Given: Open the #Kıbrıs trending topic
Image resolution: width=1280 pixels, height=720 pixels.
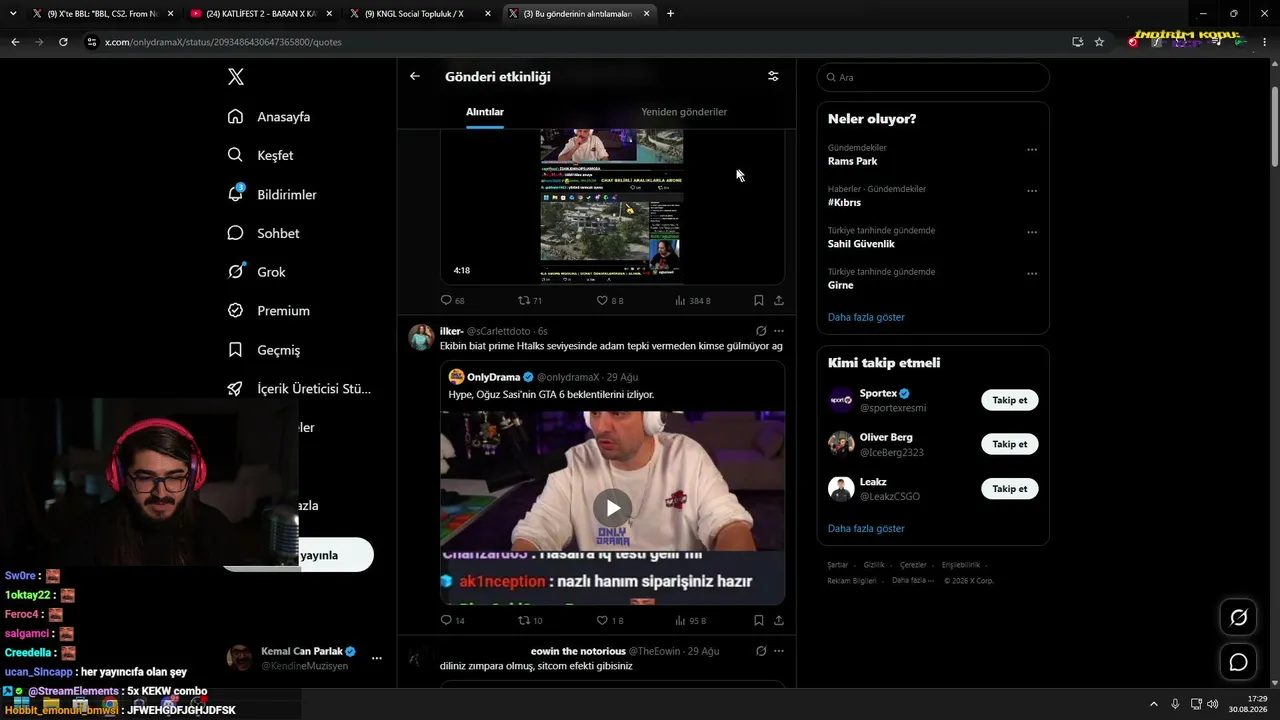Looking at the screenshot, I should [x=845, y=202].
